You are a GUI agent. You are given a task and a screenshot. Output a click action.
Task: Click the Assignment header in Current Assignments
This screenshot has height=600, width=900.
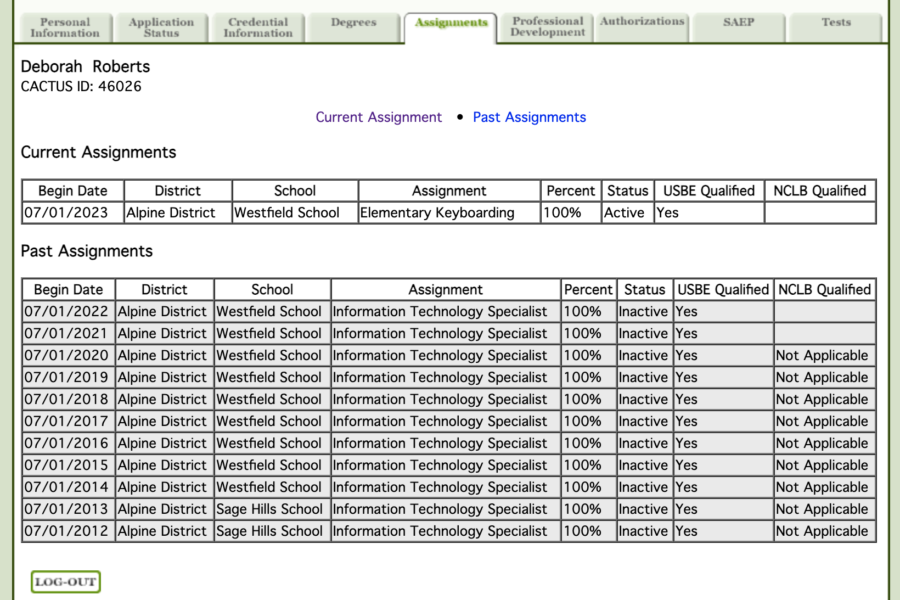449,191
